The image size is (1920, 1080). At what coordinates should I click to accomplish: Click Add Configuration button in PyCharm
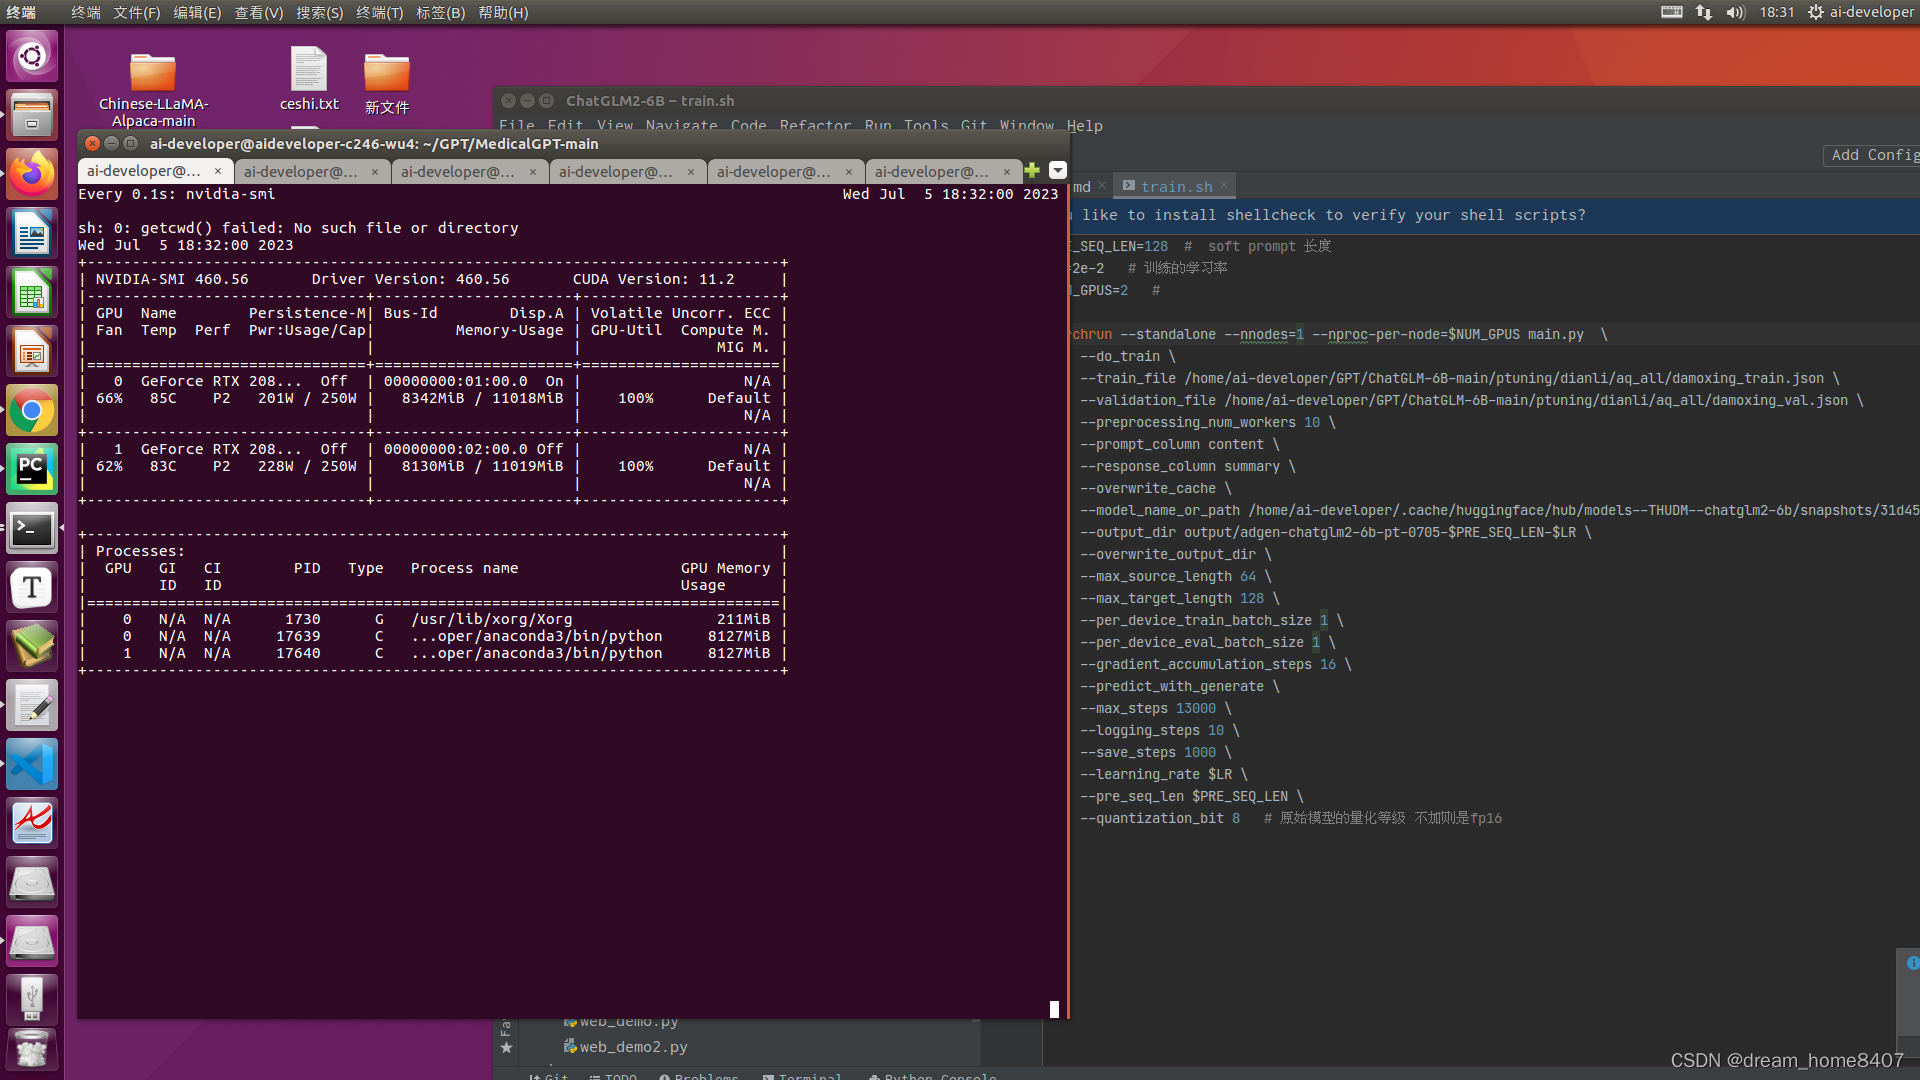[1872, 155]
